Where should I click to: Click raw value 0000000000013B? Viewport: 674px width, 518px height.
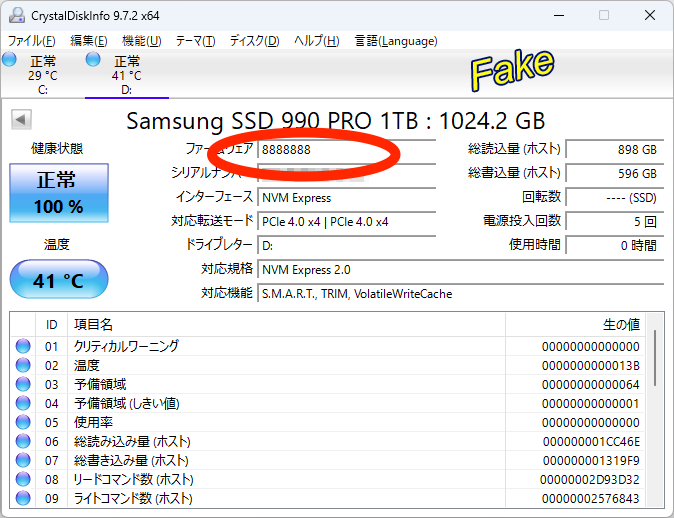[x=591, y=365]
